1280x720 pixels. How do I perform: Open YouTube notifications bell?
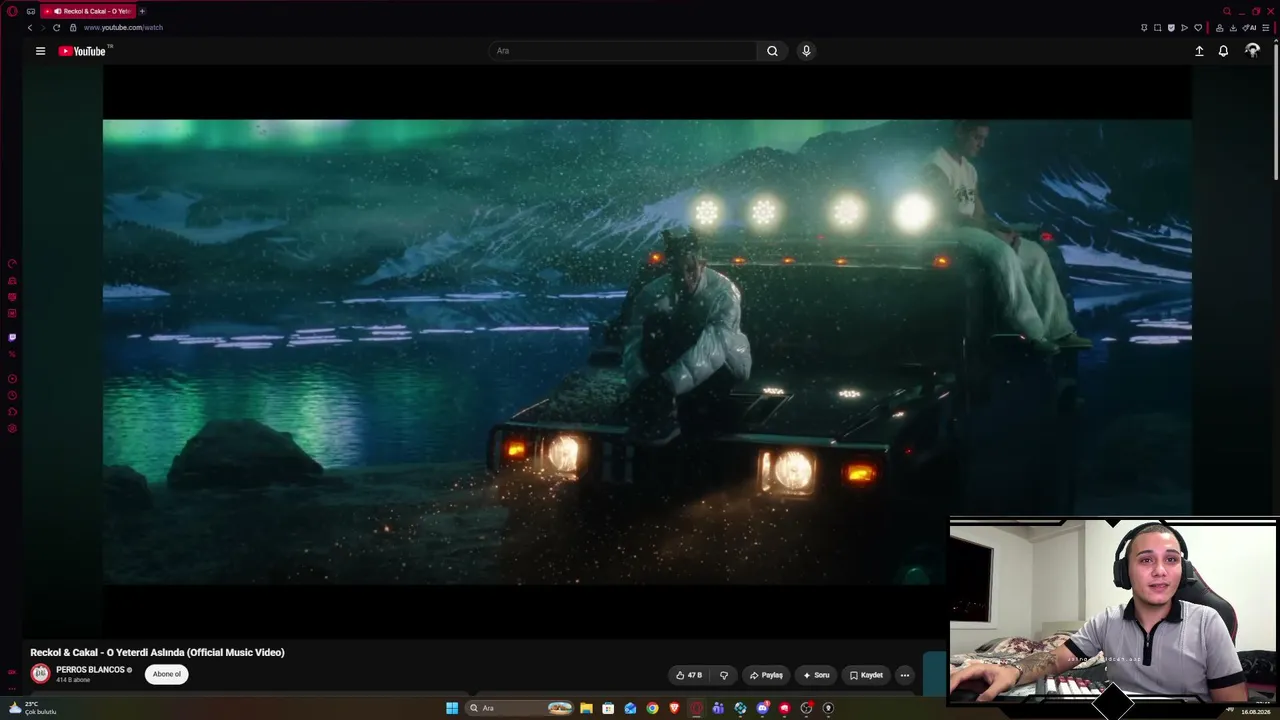click(x=1223, y=51)
